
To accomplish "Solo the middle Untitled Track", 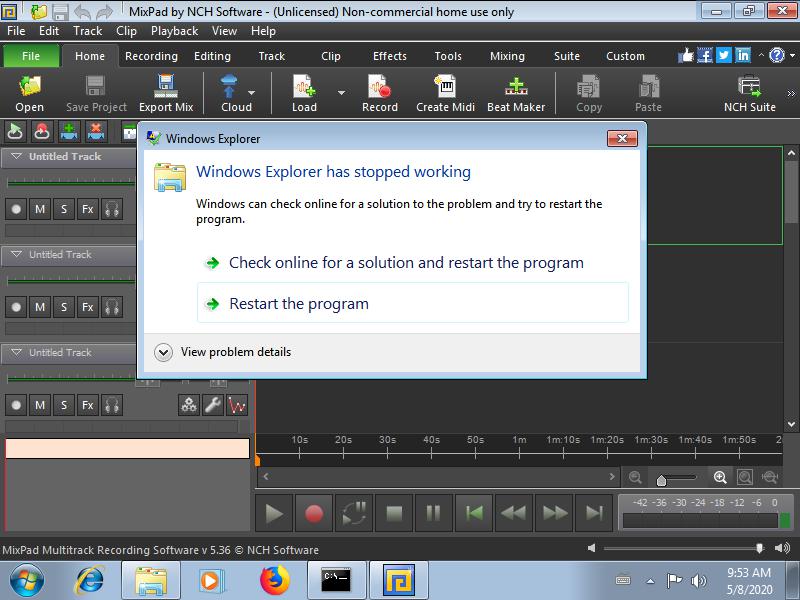I will [64, 307].
